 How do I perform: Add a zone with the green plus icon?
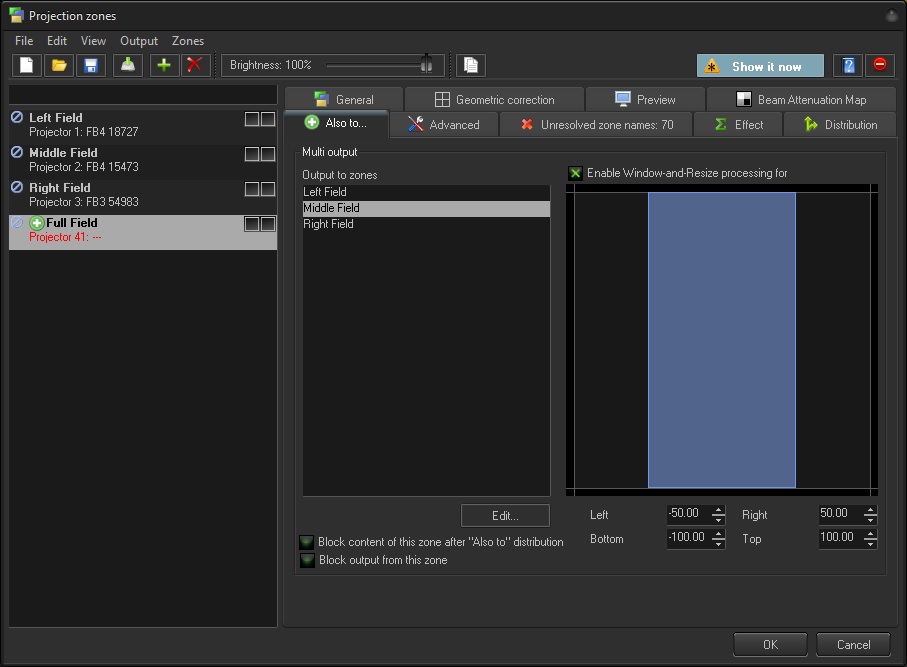pyautogui.click(x=164, y=66)
